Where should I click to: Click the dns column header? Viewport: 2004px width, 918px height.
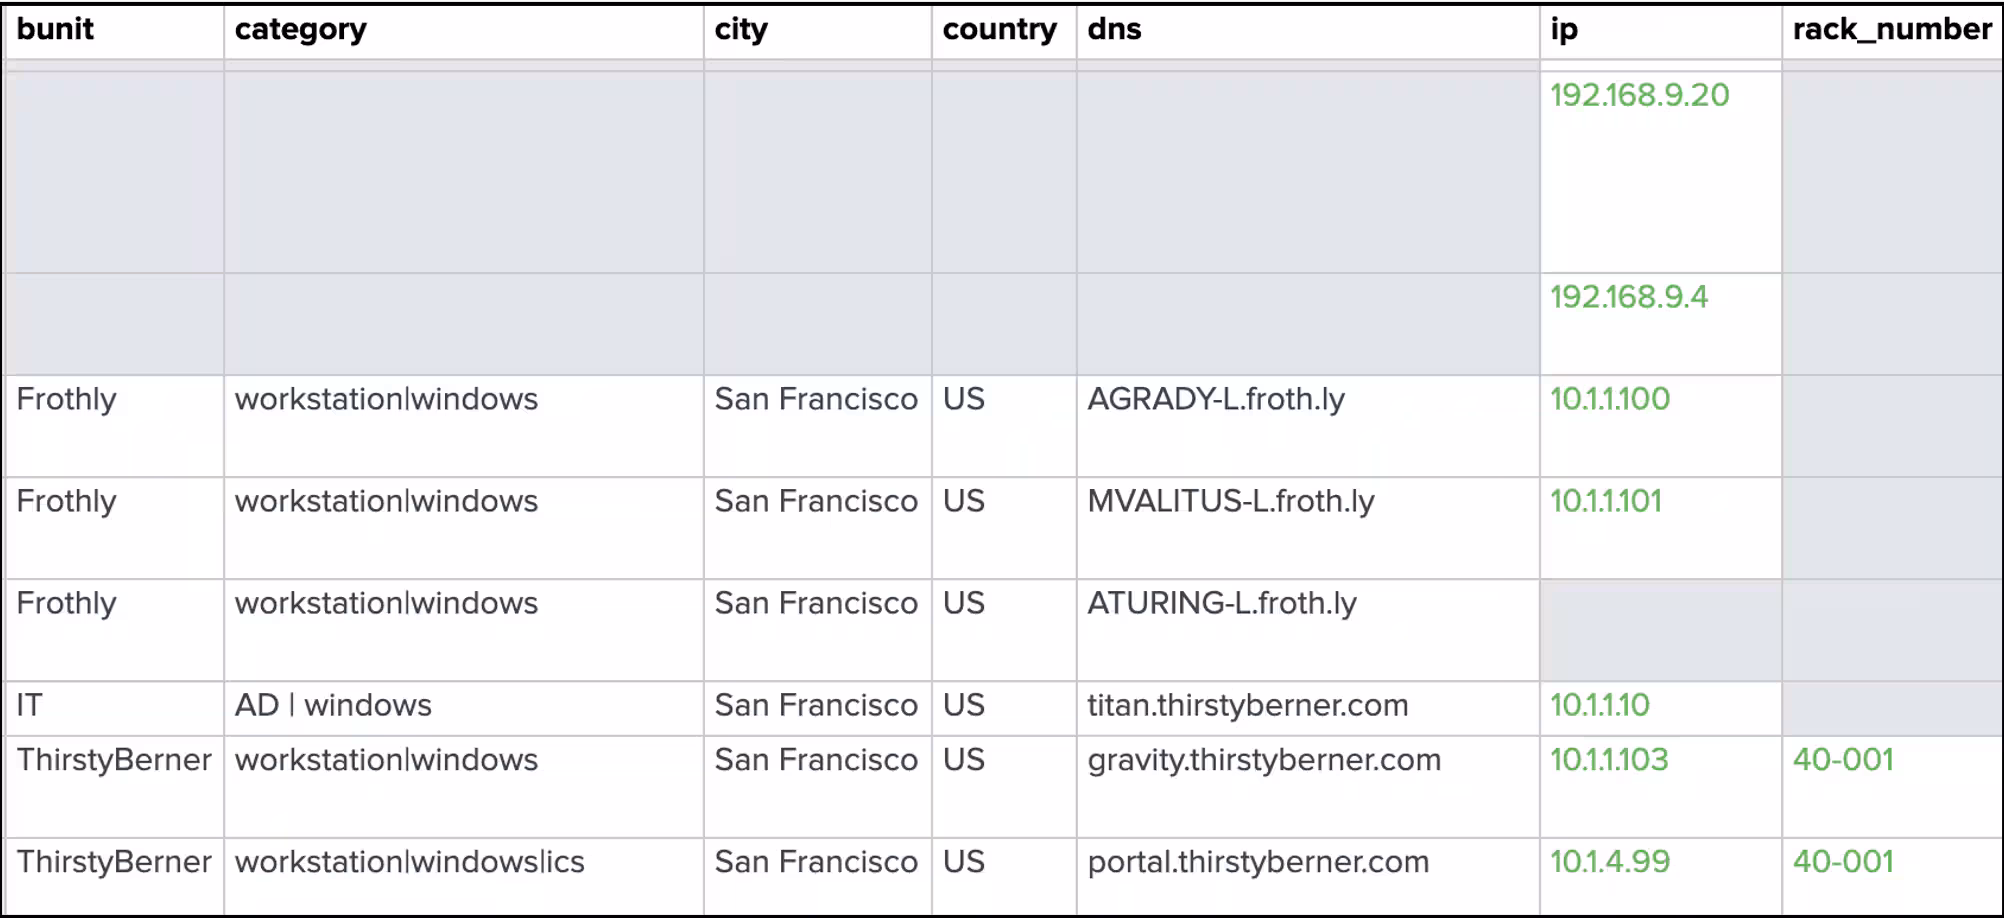(1114, 30)
